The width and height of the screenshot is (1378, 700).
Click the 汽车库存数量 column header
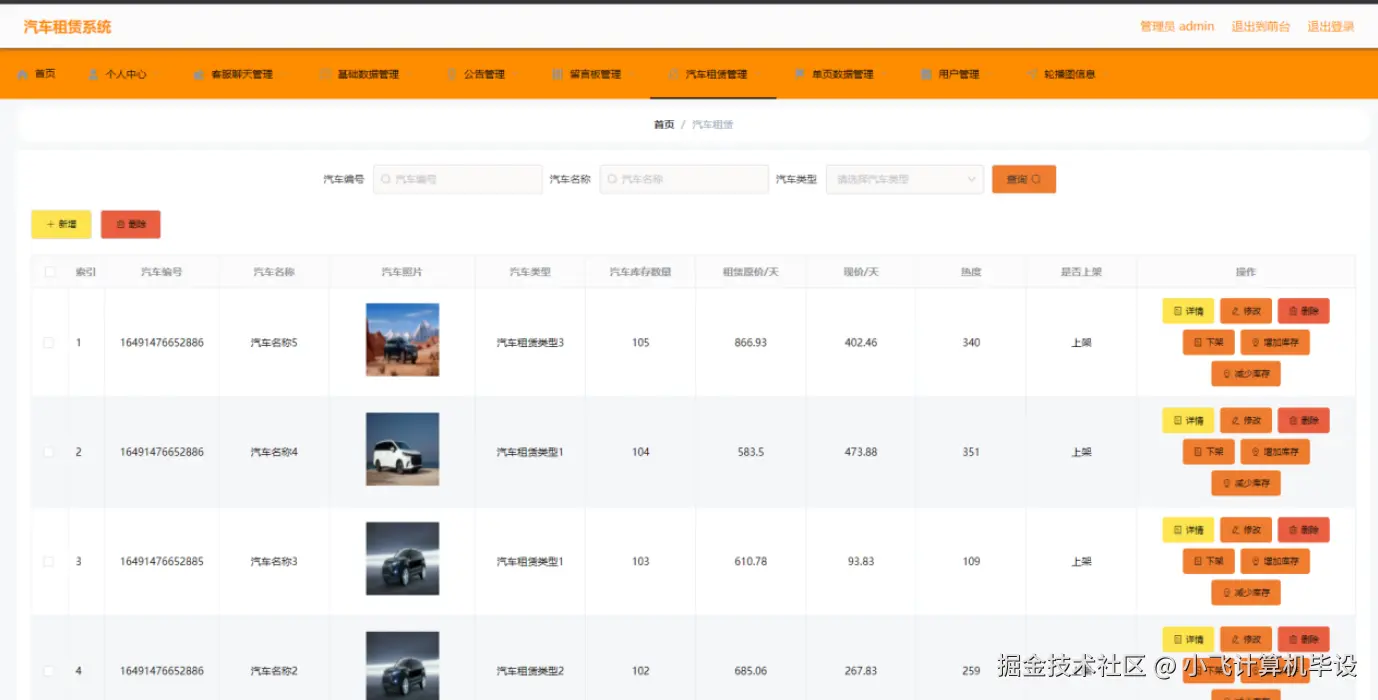[x=640, y=272]
